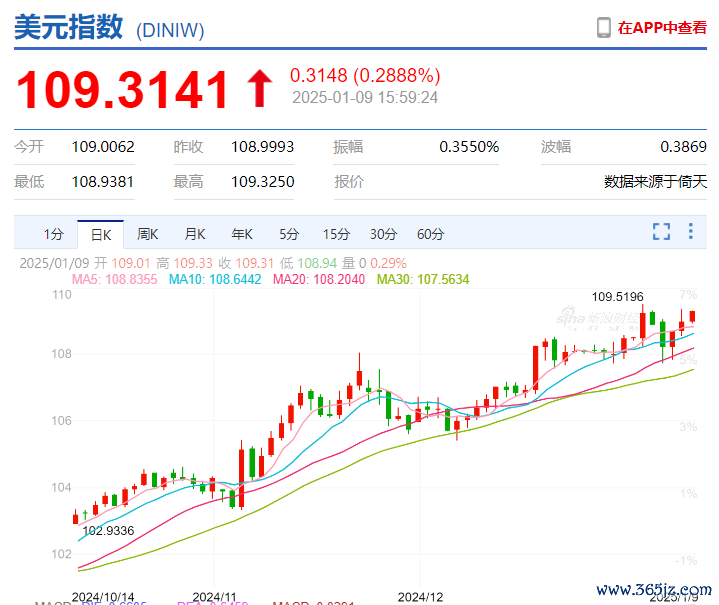
Task: Select the 30分 interval tab
Action: click(x=383, y=235)
